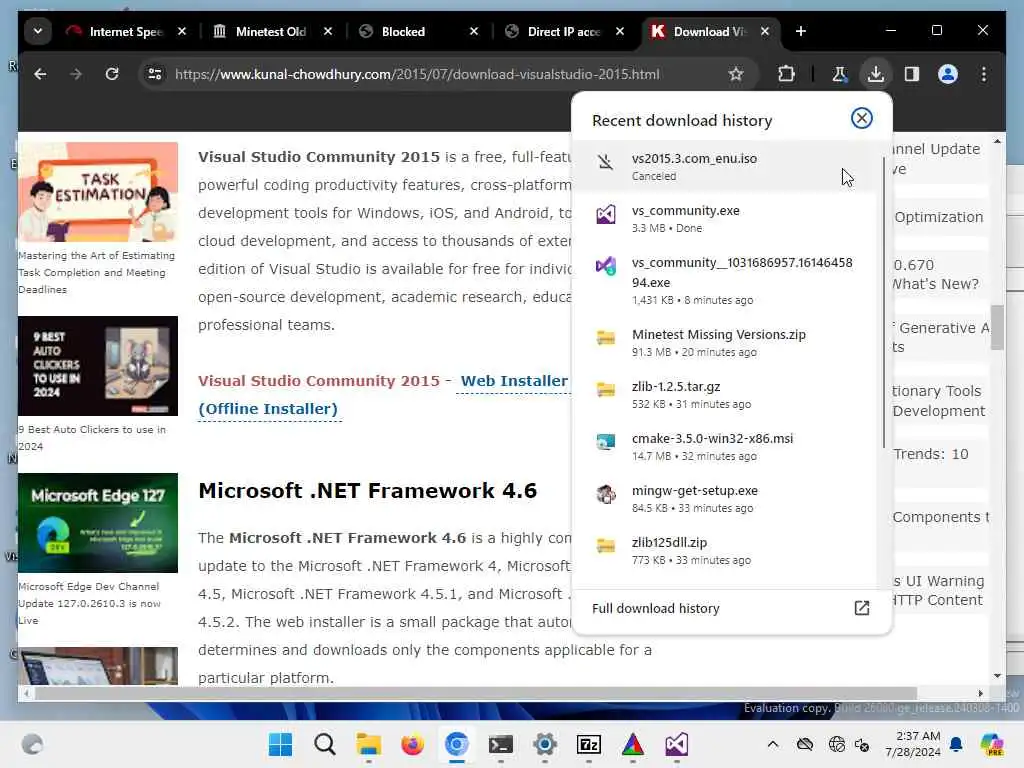
Task: Open vs_community.exe download entry
Action: [726, 219]
